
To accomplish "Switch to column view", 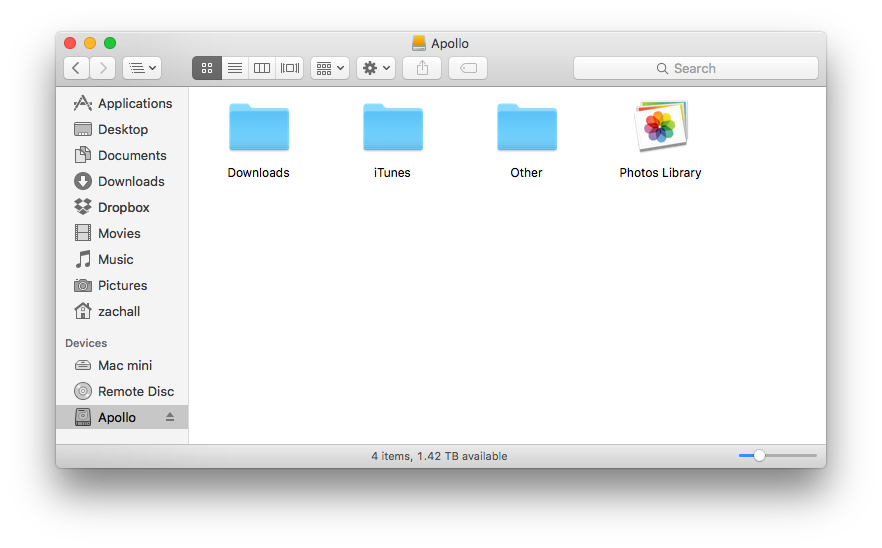I will 262,68.
